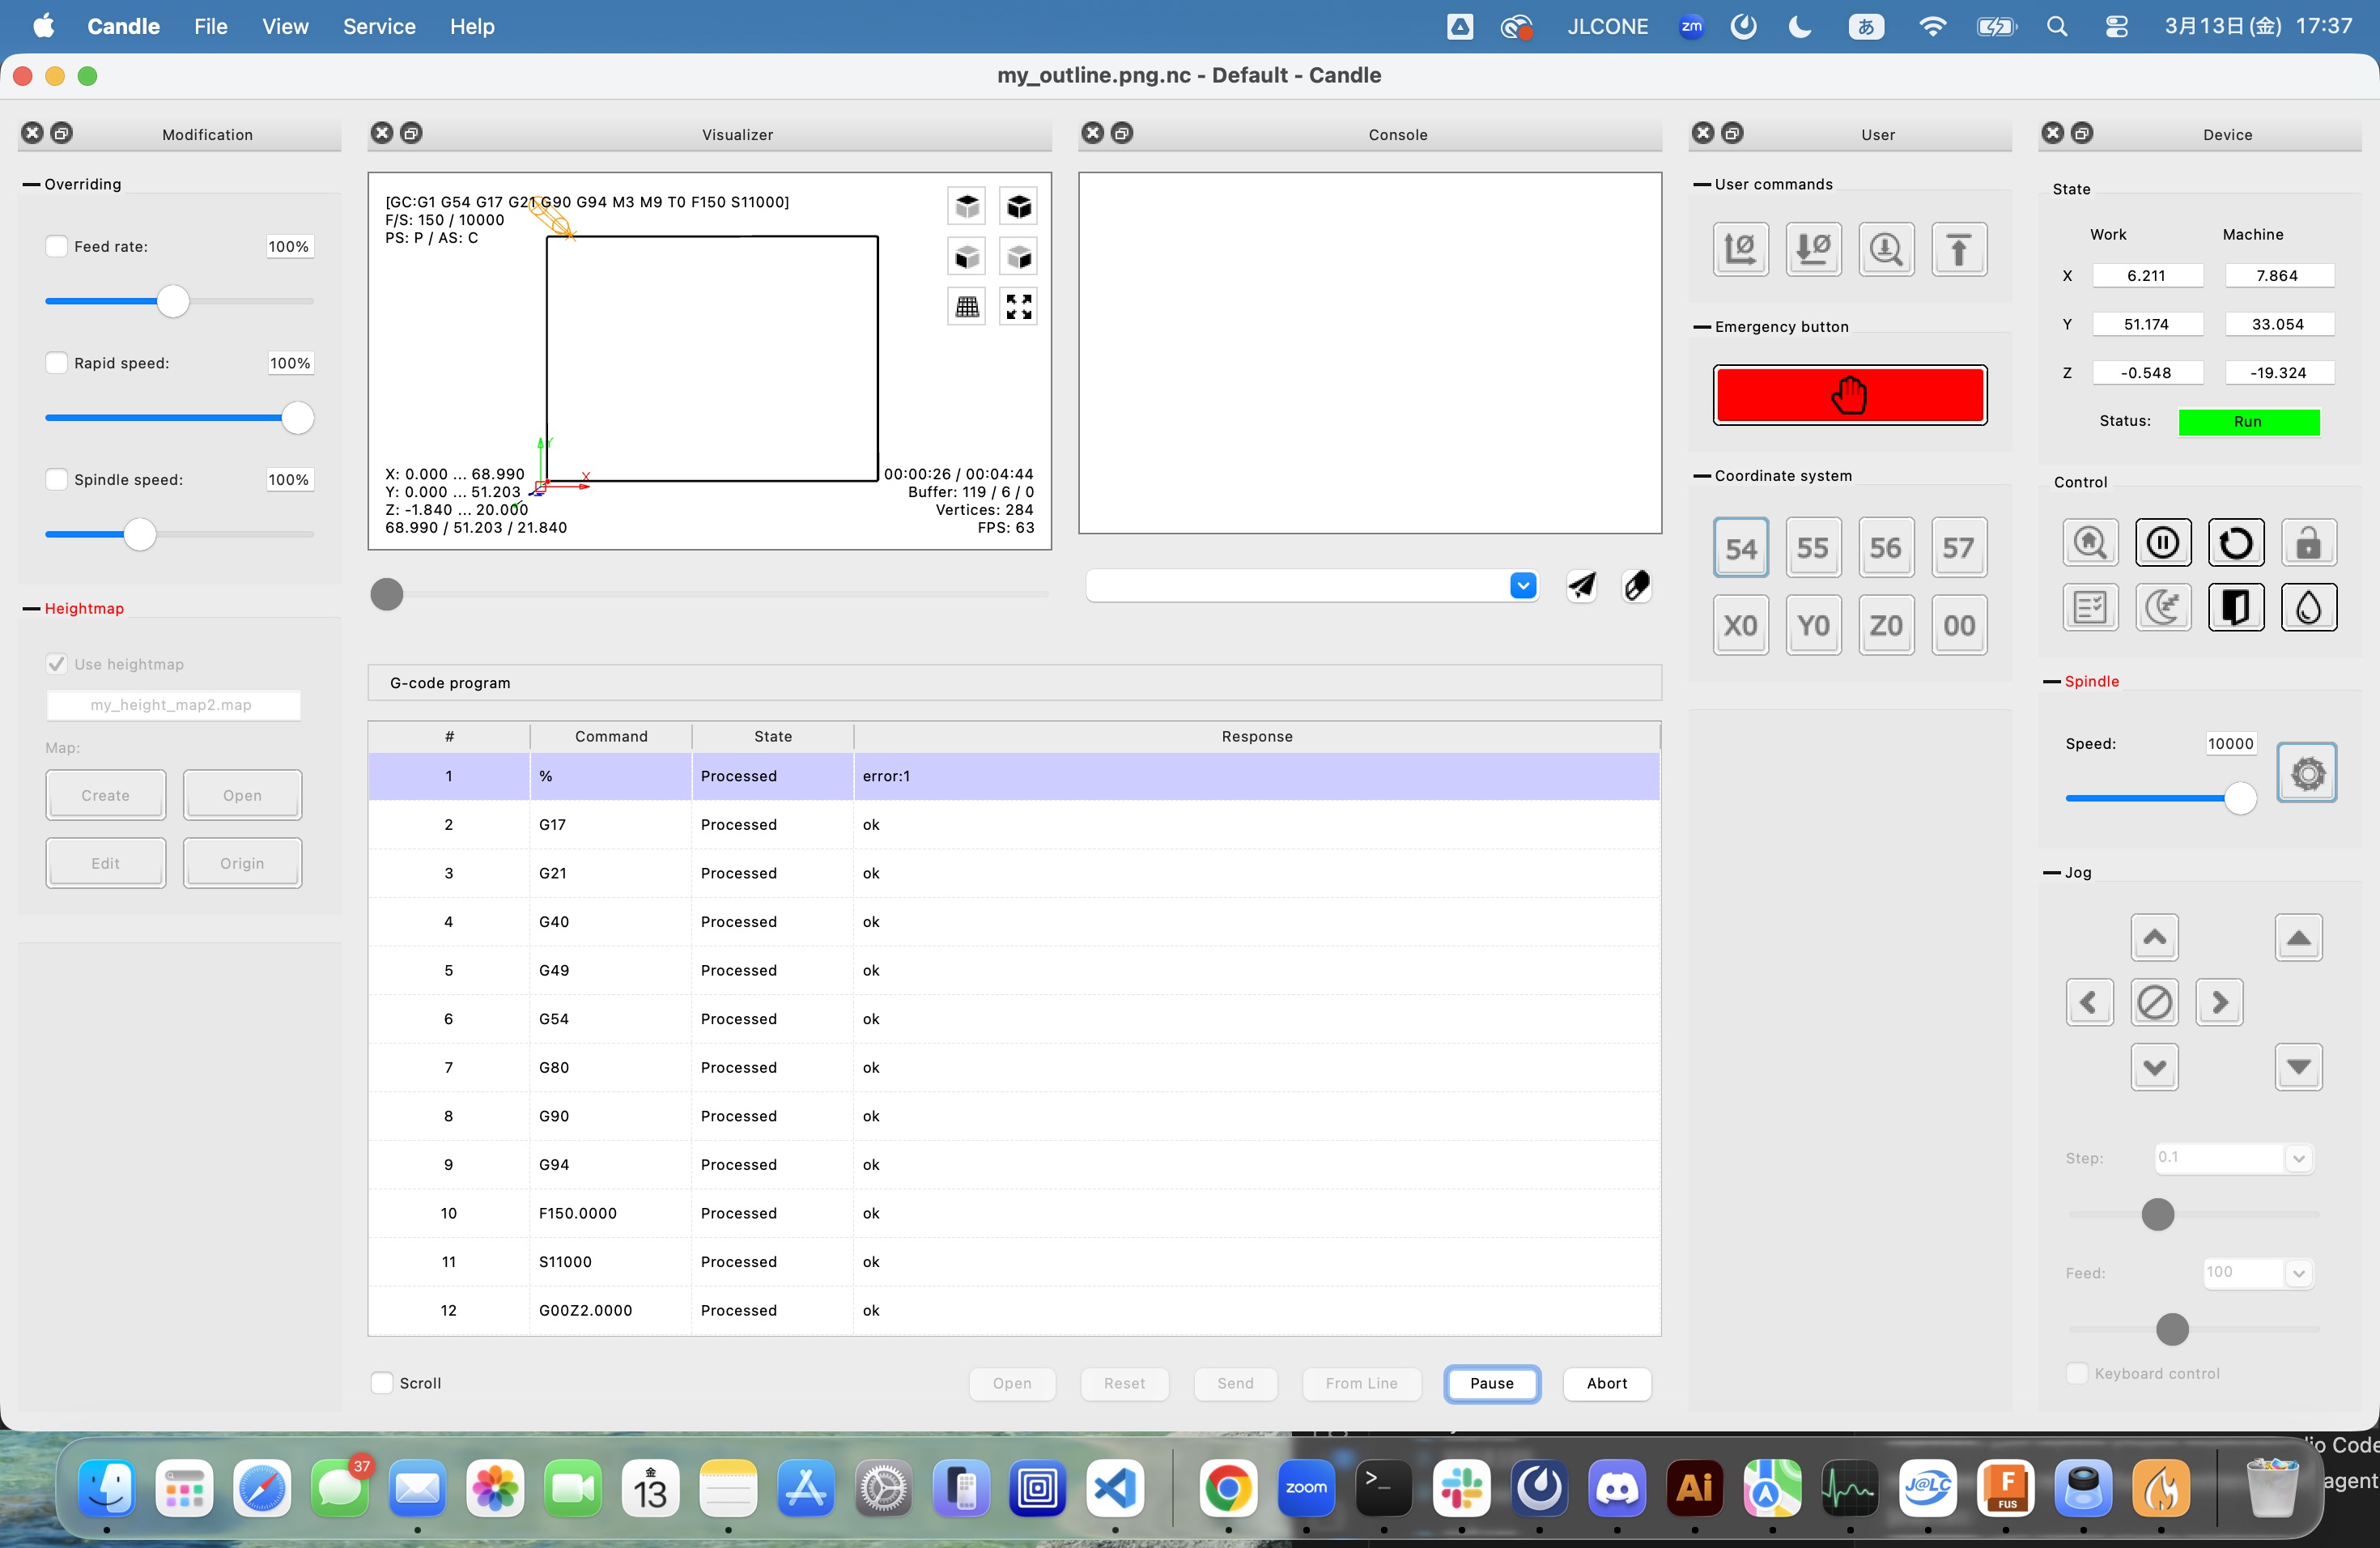Click the Reset circular arrow icon

(2235, 543)
